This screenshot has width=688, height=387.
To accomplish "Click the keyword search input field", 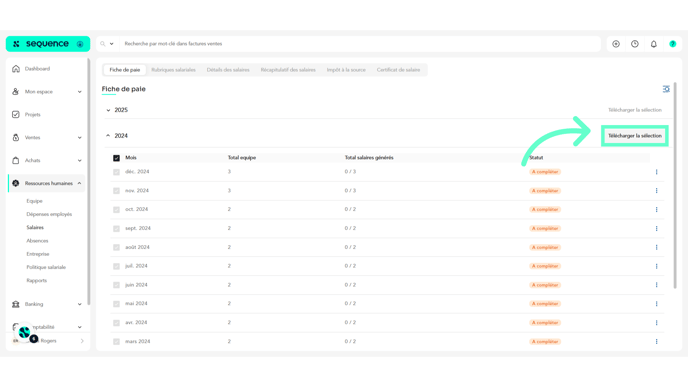I will pos(360,44).
